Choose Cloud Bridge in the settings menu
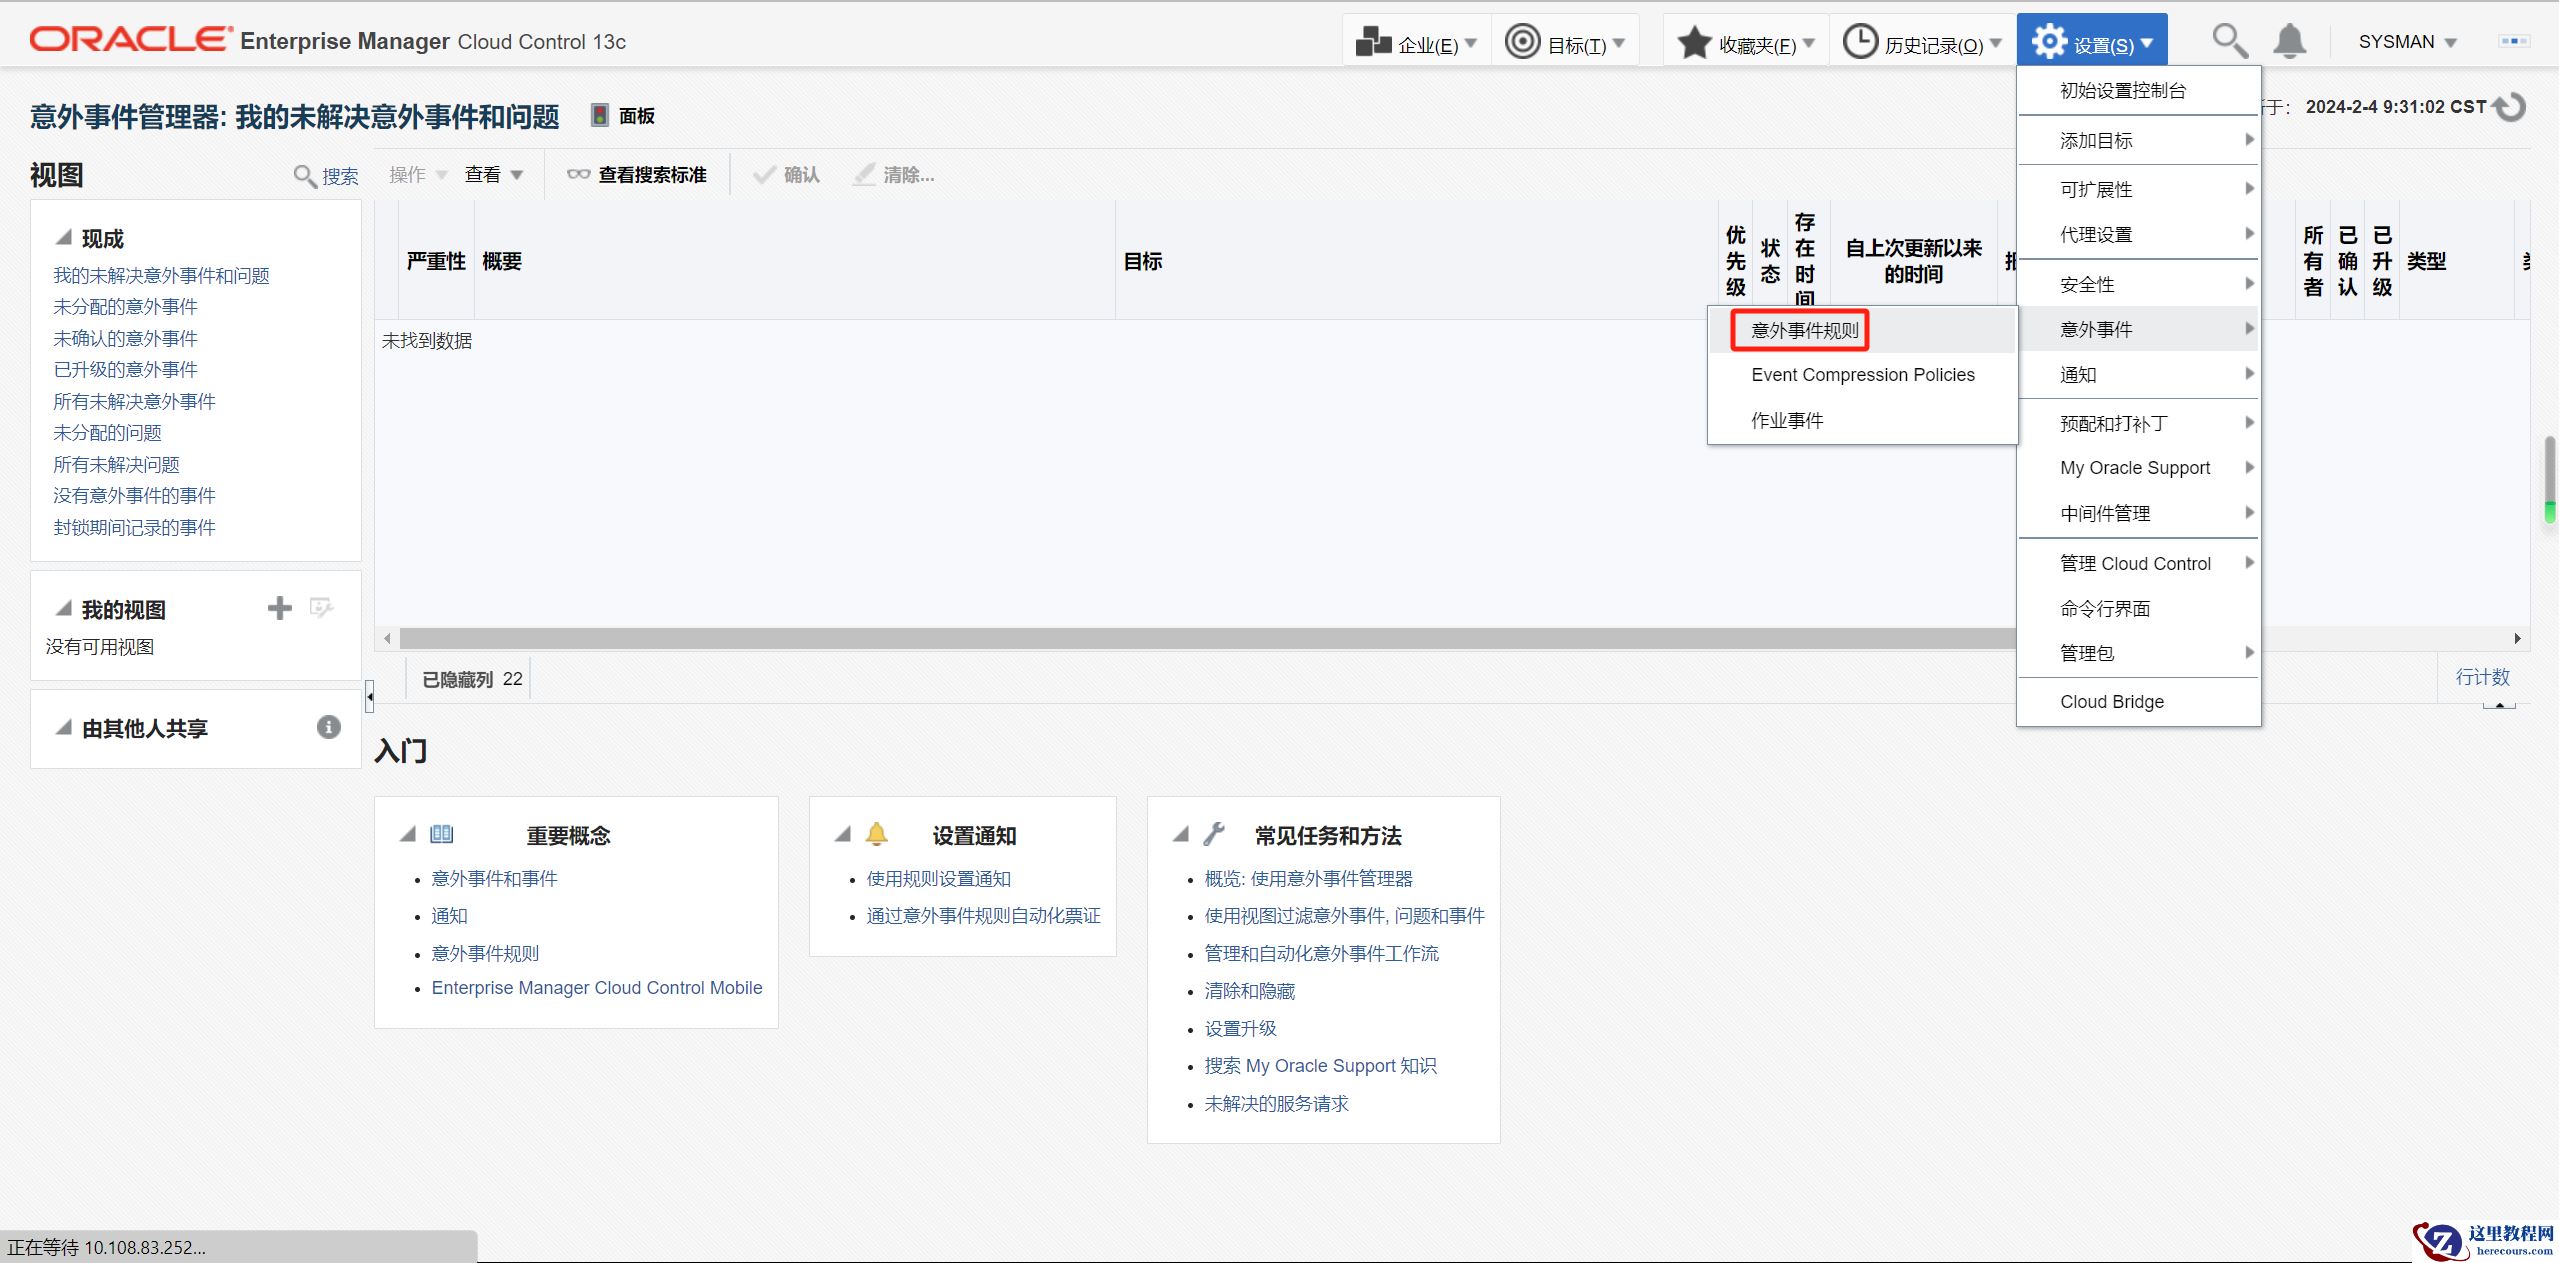Screen dimensions: 2559x1263 tap(2111, 702)
